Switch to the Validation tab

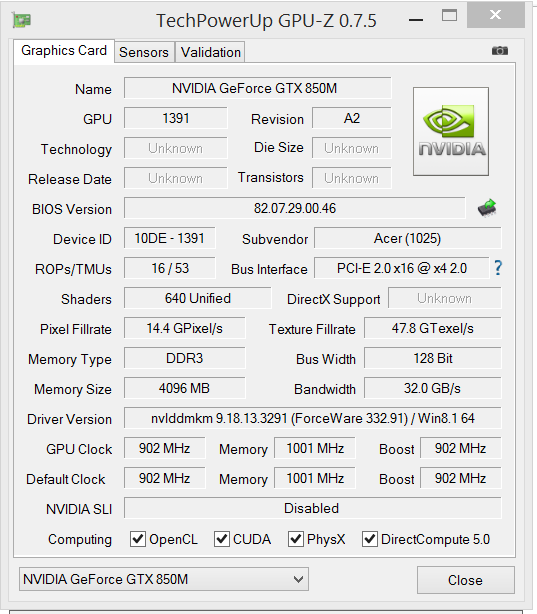(211, 52)
